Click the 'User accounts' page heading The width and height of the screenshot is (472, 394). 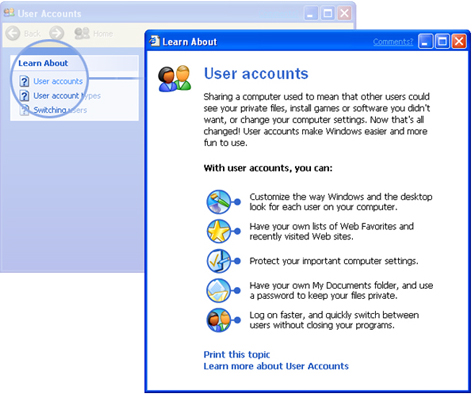point(256,74)
